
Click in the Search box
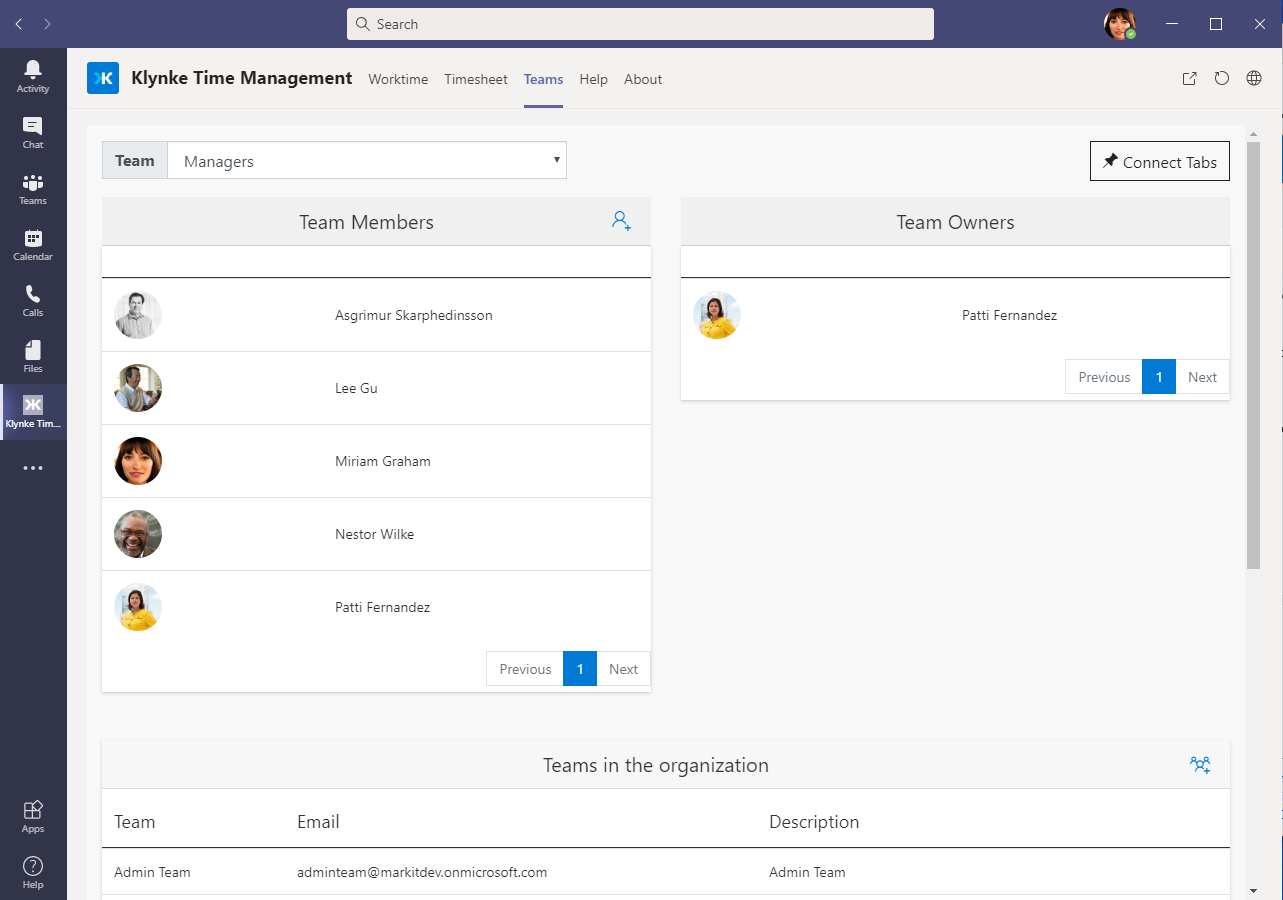pos(640,24)
